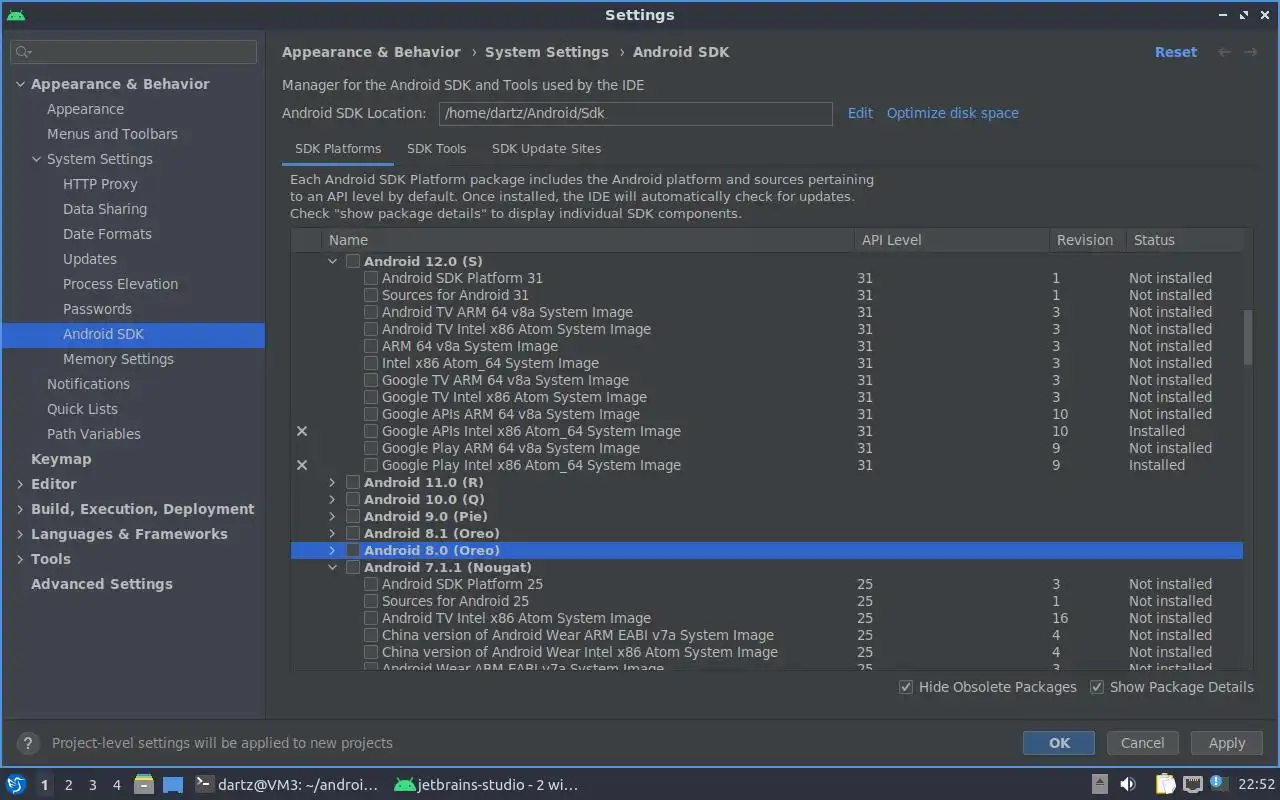
Task: Check the Android 11.0 (R) checkbox
Action: (353, 482)
